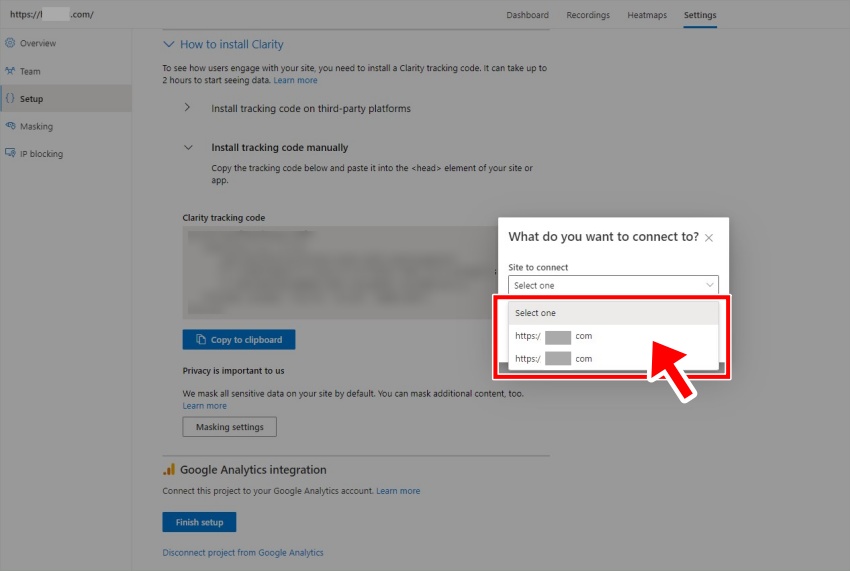850x571 pixels.
Task: Collapse the How to install Clarity section
Action: coord(169,44)
